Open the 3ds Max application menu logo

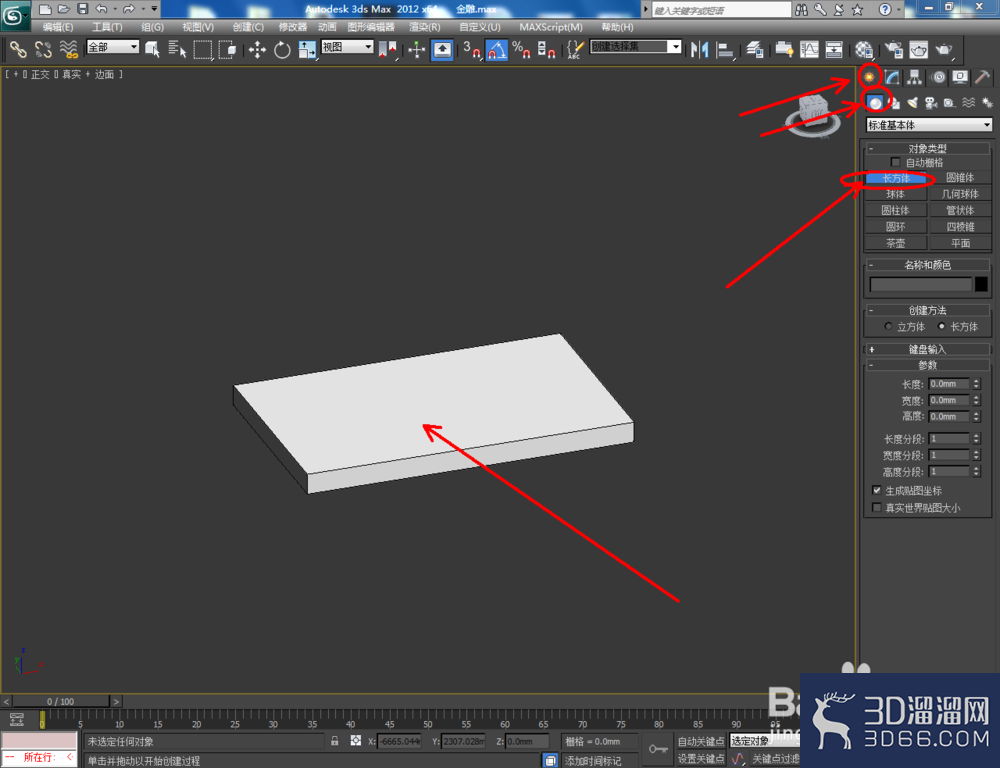pos(15,15)
